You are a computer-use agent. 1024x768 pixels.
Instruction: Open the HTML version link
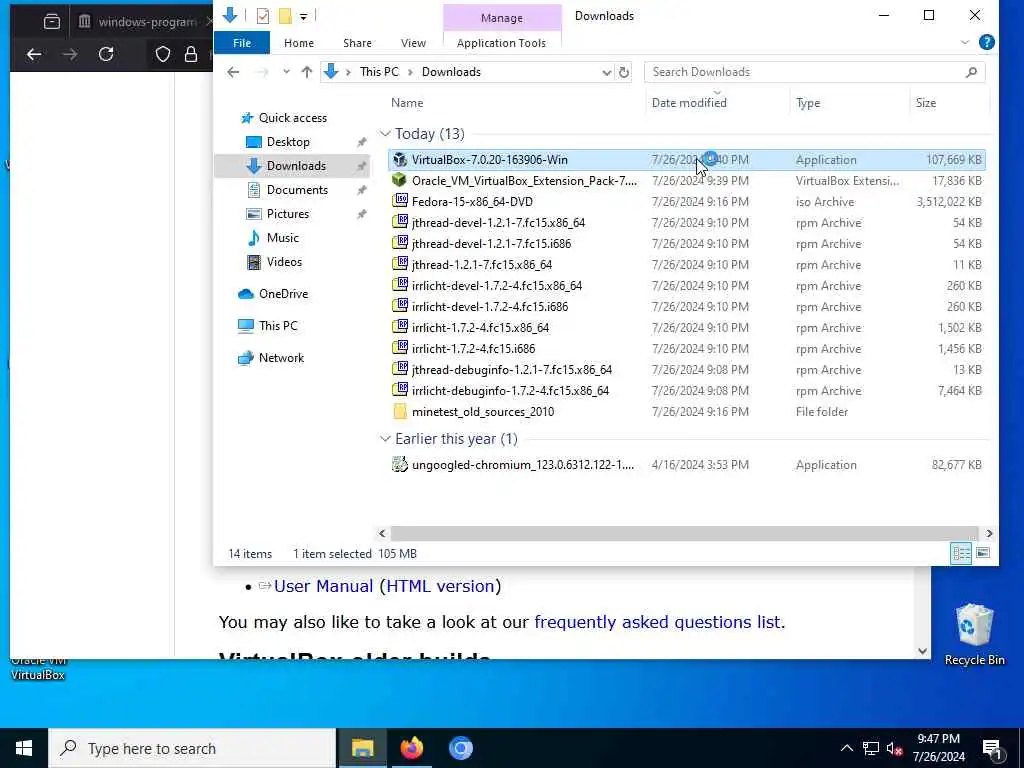(x=440, y=586)
